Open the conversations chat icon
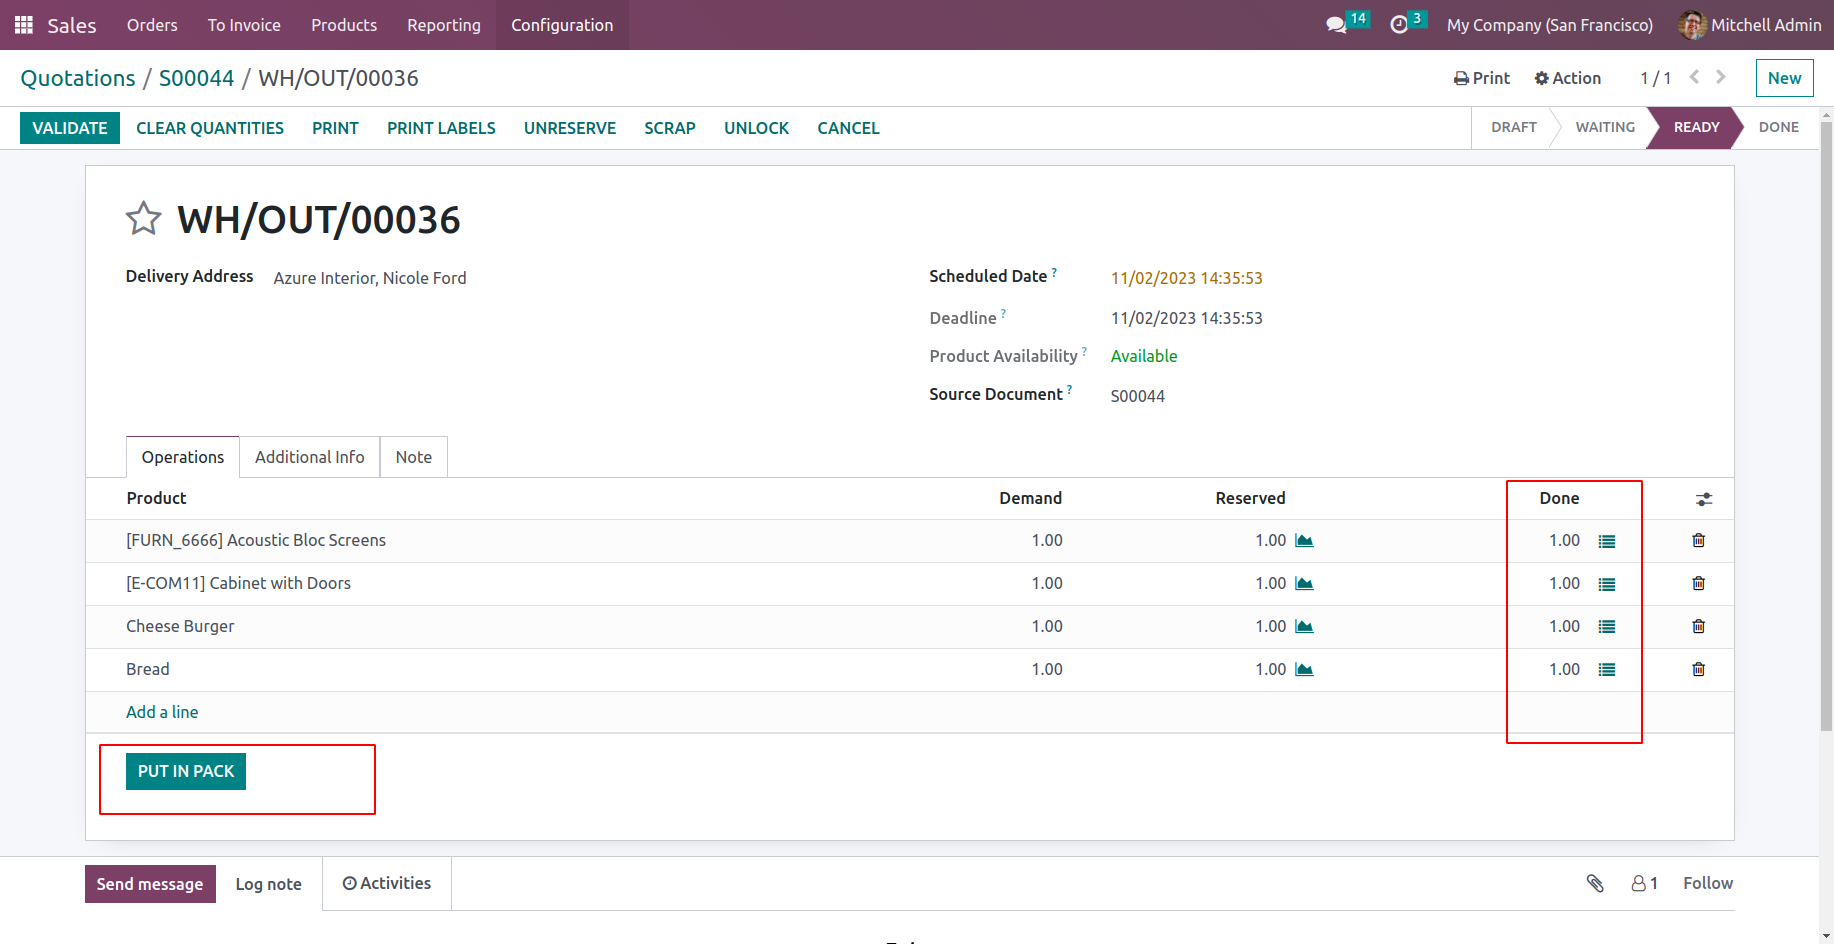The height and width of the screenshot is (944, 1834). pos(1336,25)
